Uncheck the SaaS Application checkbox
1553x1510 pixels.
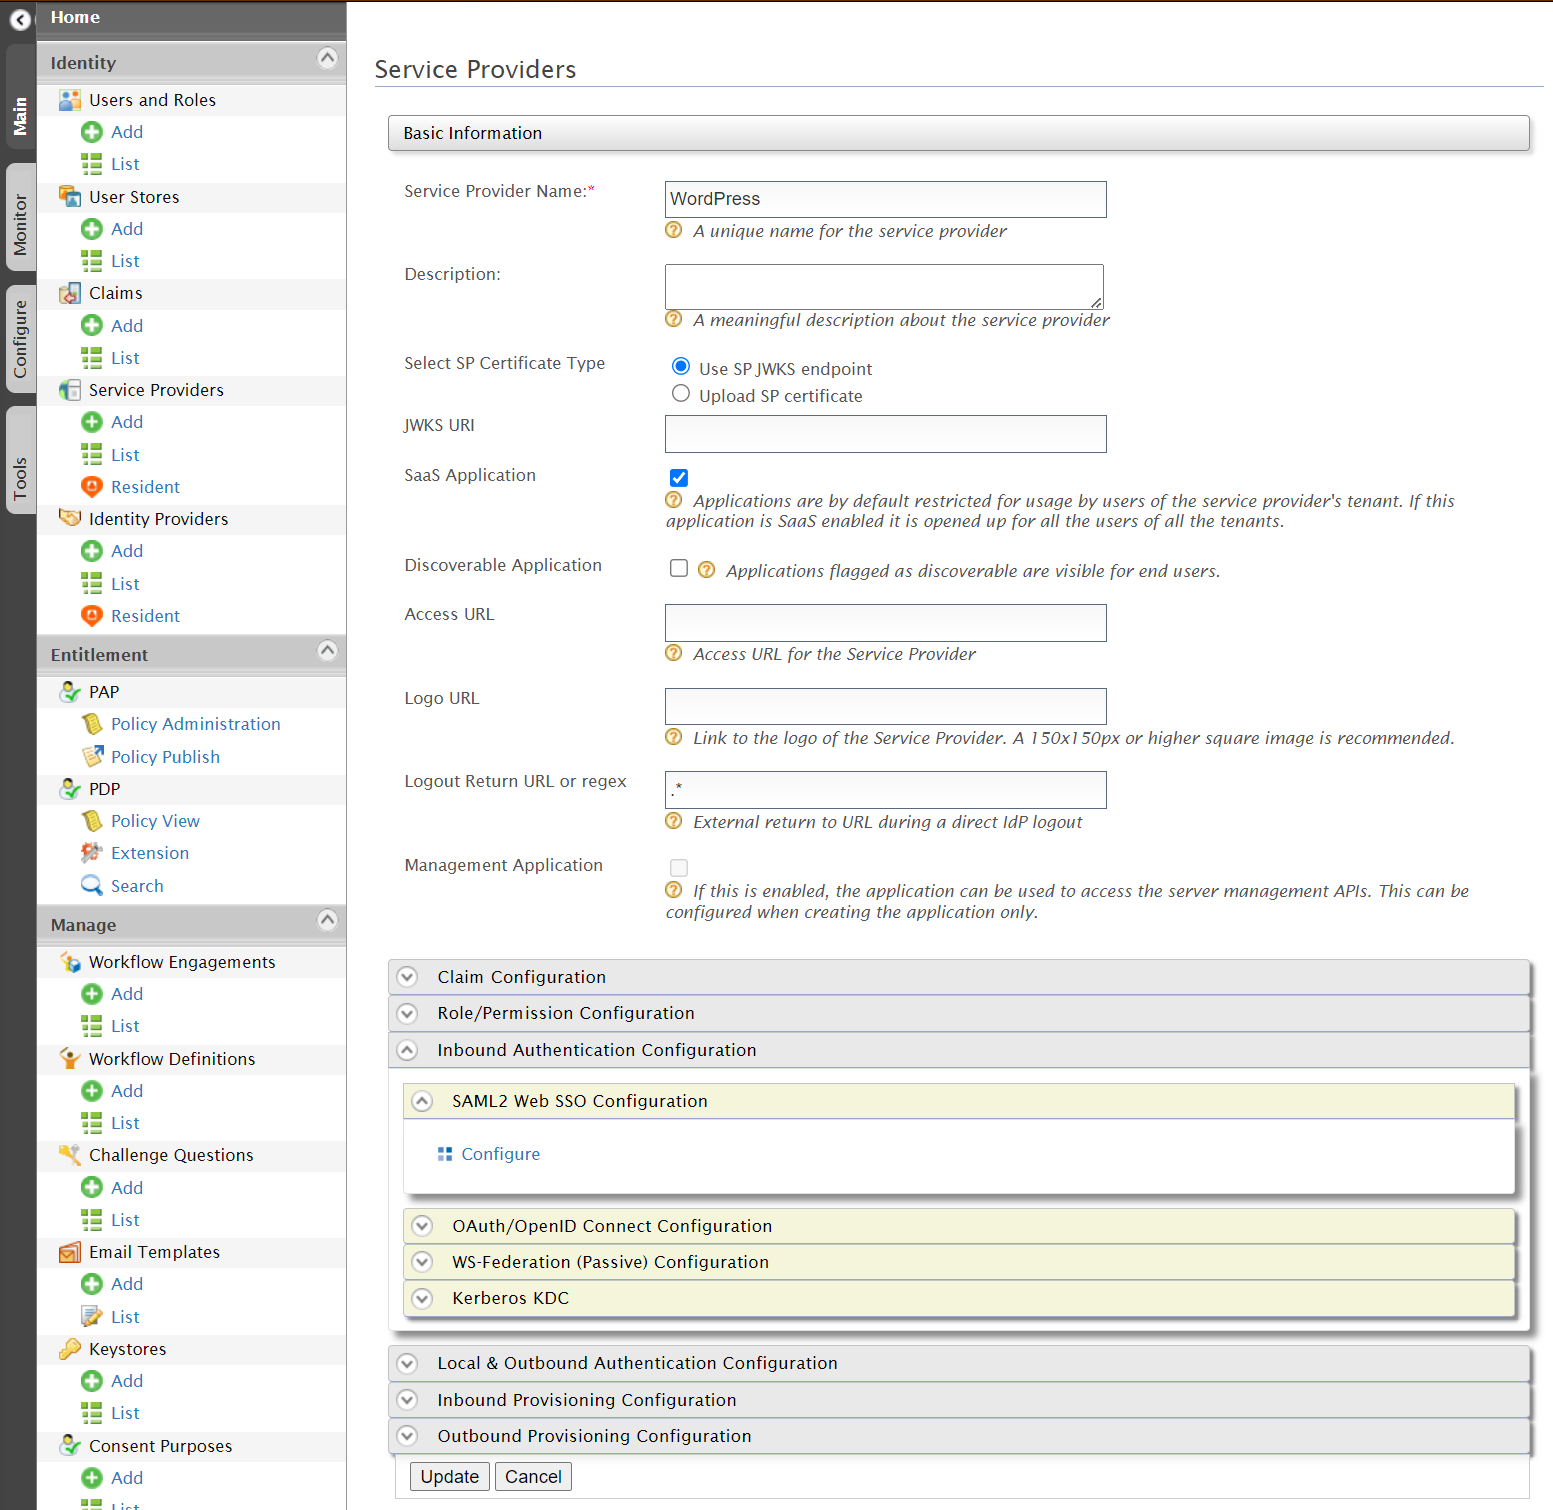click(x=679, y=478)
